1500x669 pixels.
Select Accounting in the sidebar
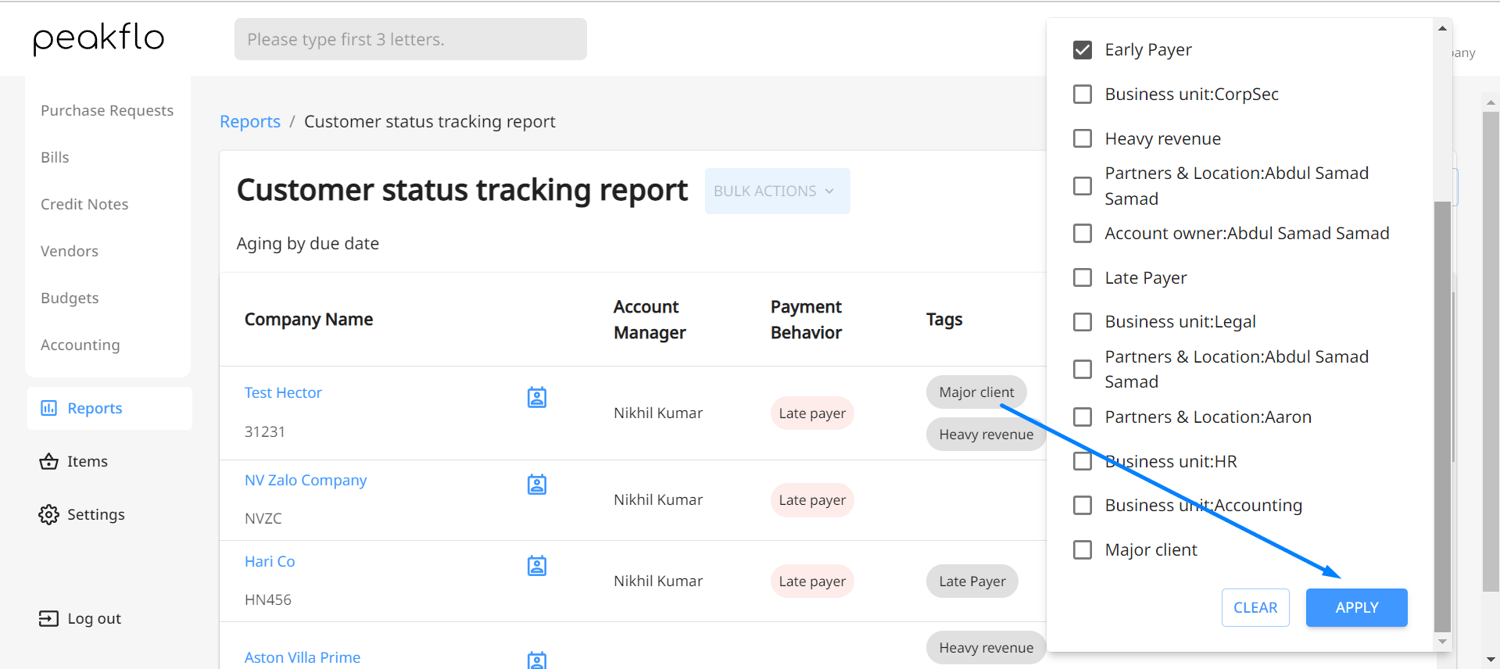point(80,345)
